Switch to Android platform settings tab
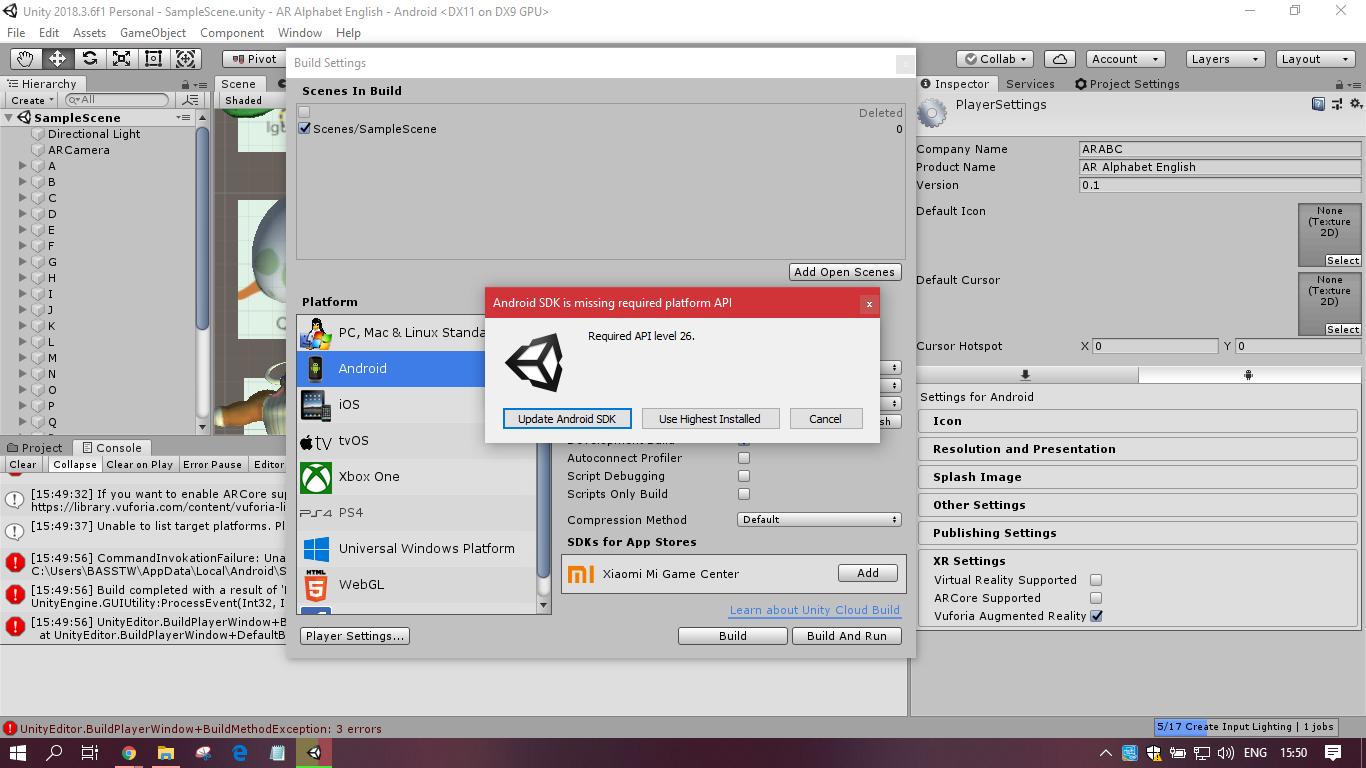This screenshot has height=768, width=1366. [x=1249, y=375]
